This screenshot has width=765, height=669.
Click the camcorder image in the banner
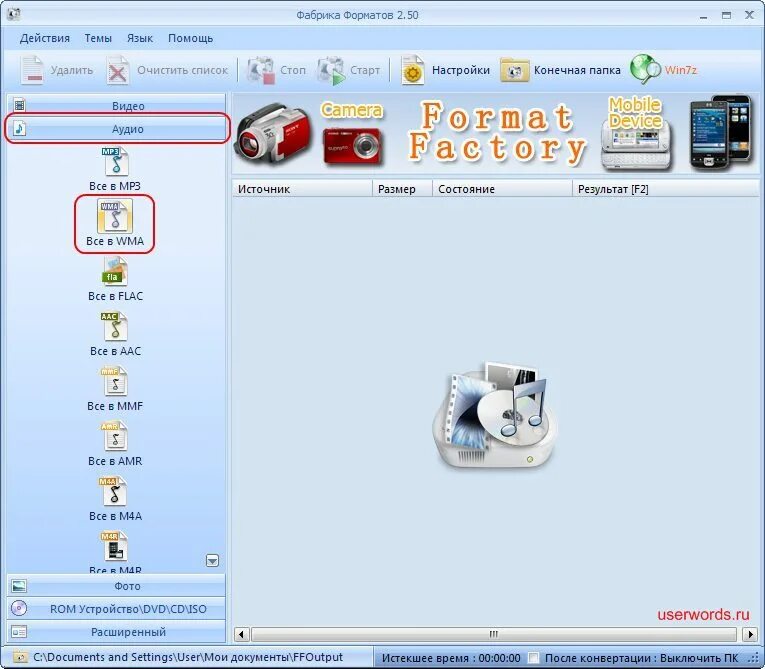[274, 133]
